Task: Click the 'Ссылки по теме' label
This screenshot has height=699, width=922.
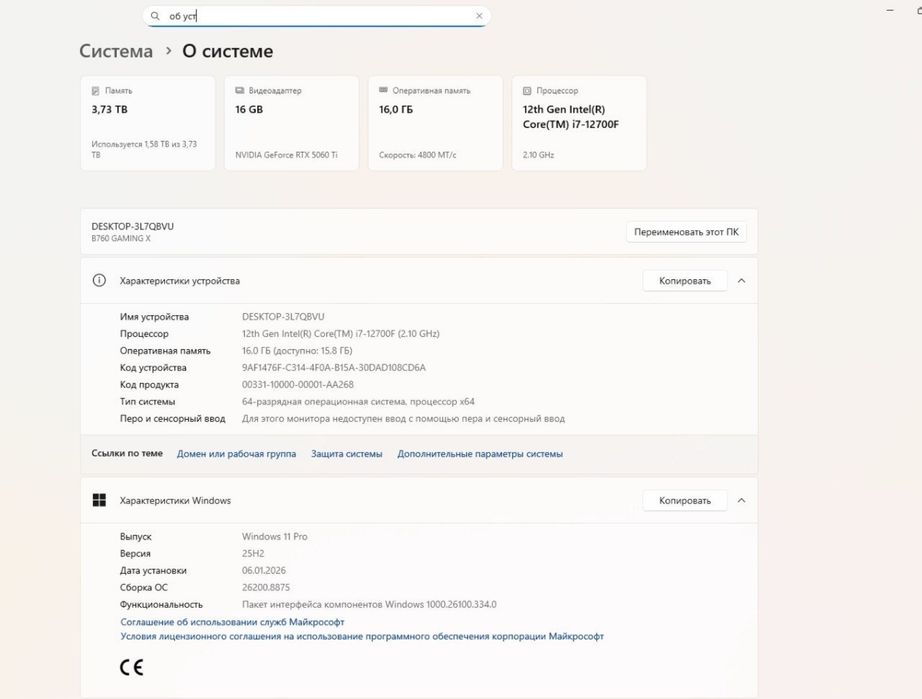Action: click(127, 453)
